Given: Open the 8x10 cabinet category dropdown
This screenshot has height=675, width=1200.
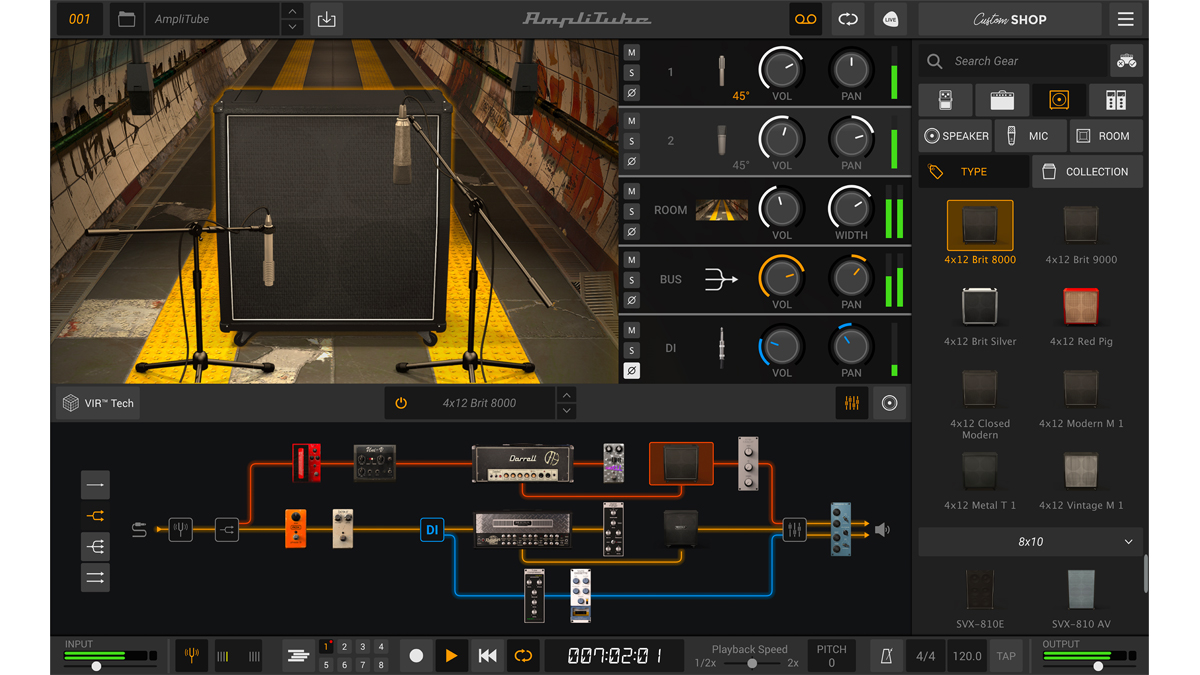Looking at the screenshot, I should click(1029, 541).
